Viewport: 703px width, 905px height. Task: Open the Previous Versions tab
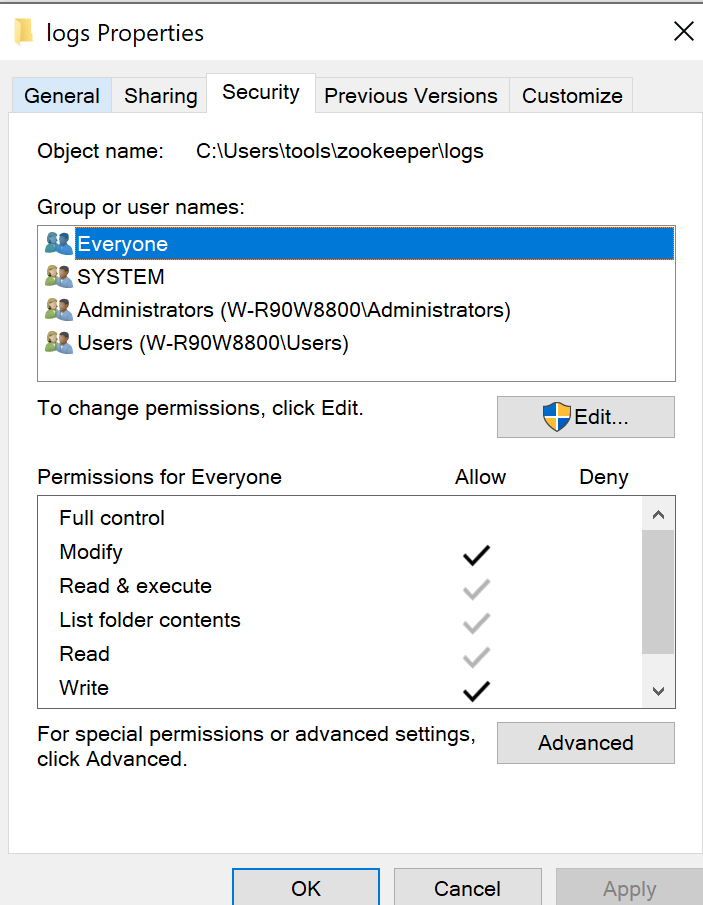410,95
